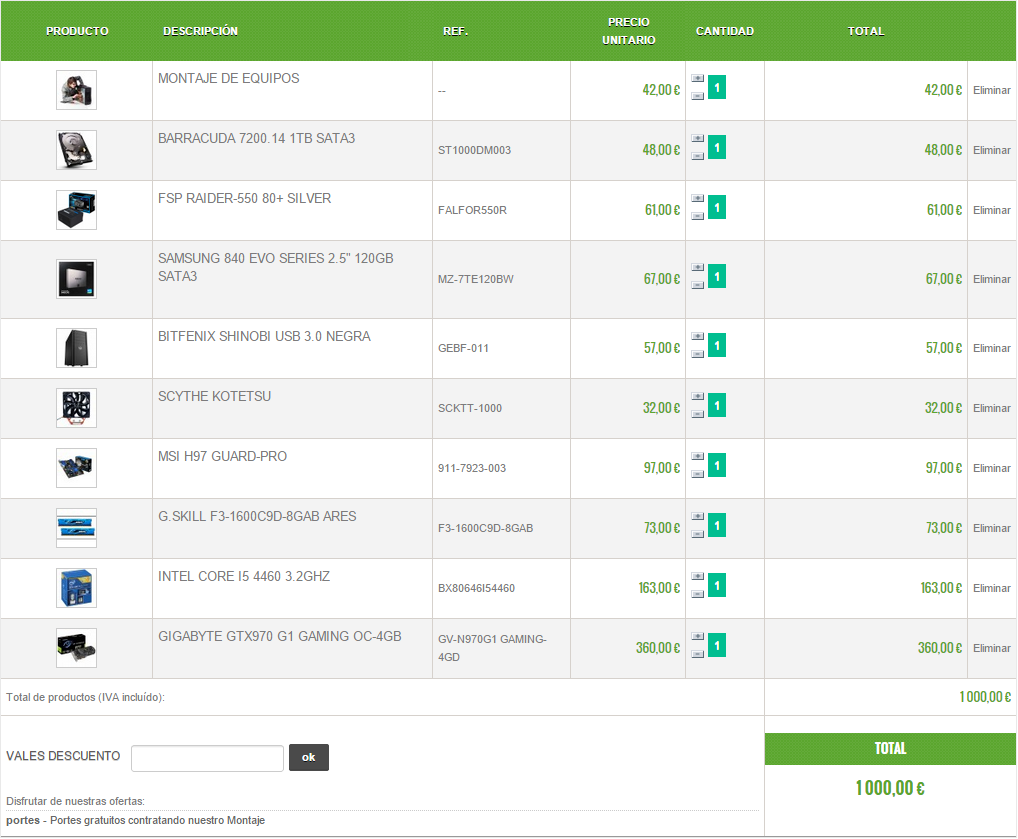
Task: Select reference text BX80646I54460
Action: click(476, 588)
